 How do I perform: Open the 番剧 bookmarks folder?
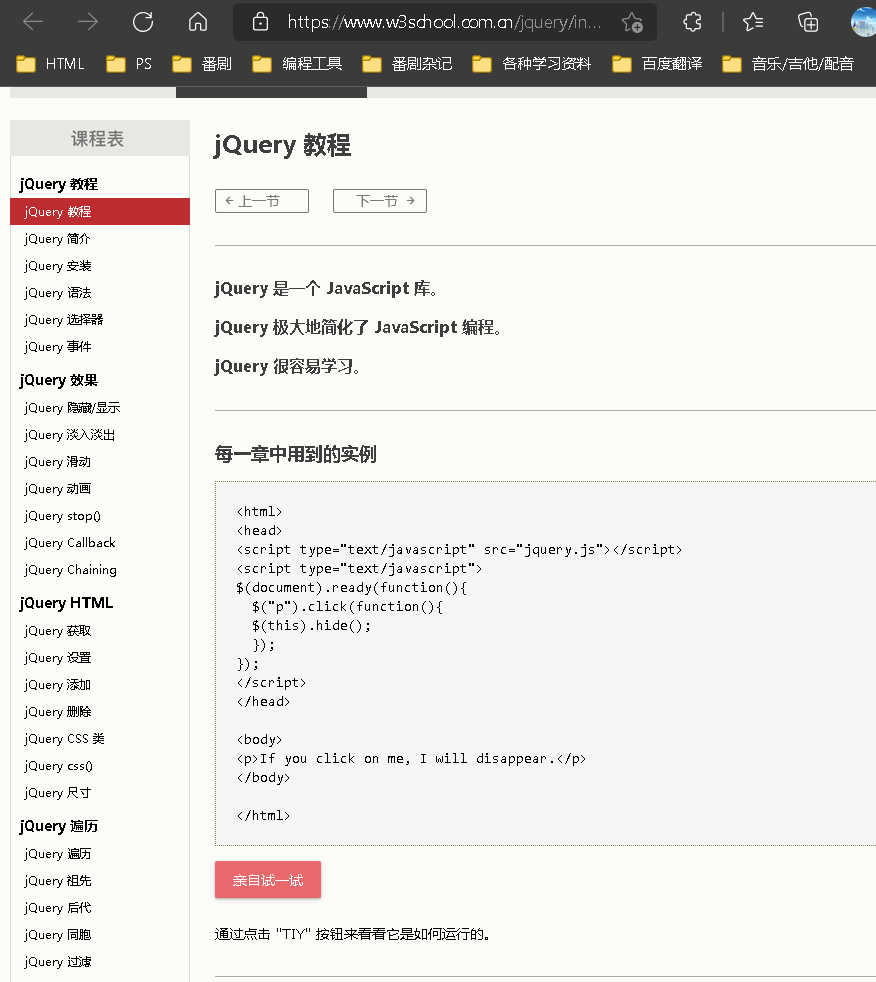pyautogui.click(x=202, y=64)
